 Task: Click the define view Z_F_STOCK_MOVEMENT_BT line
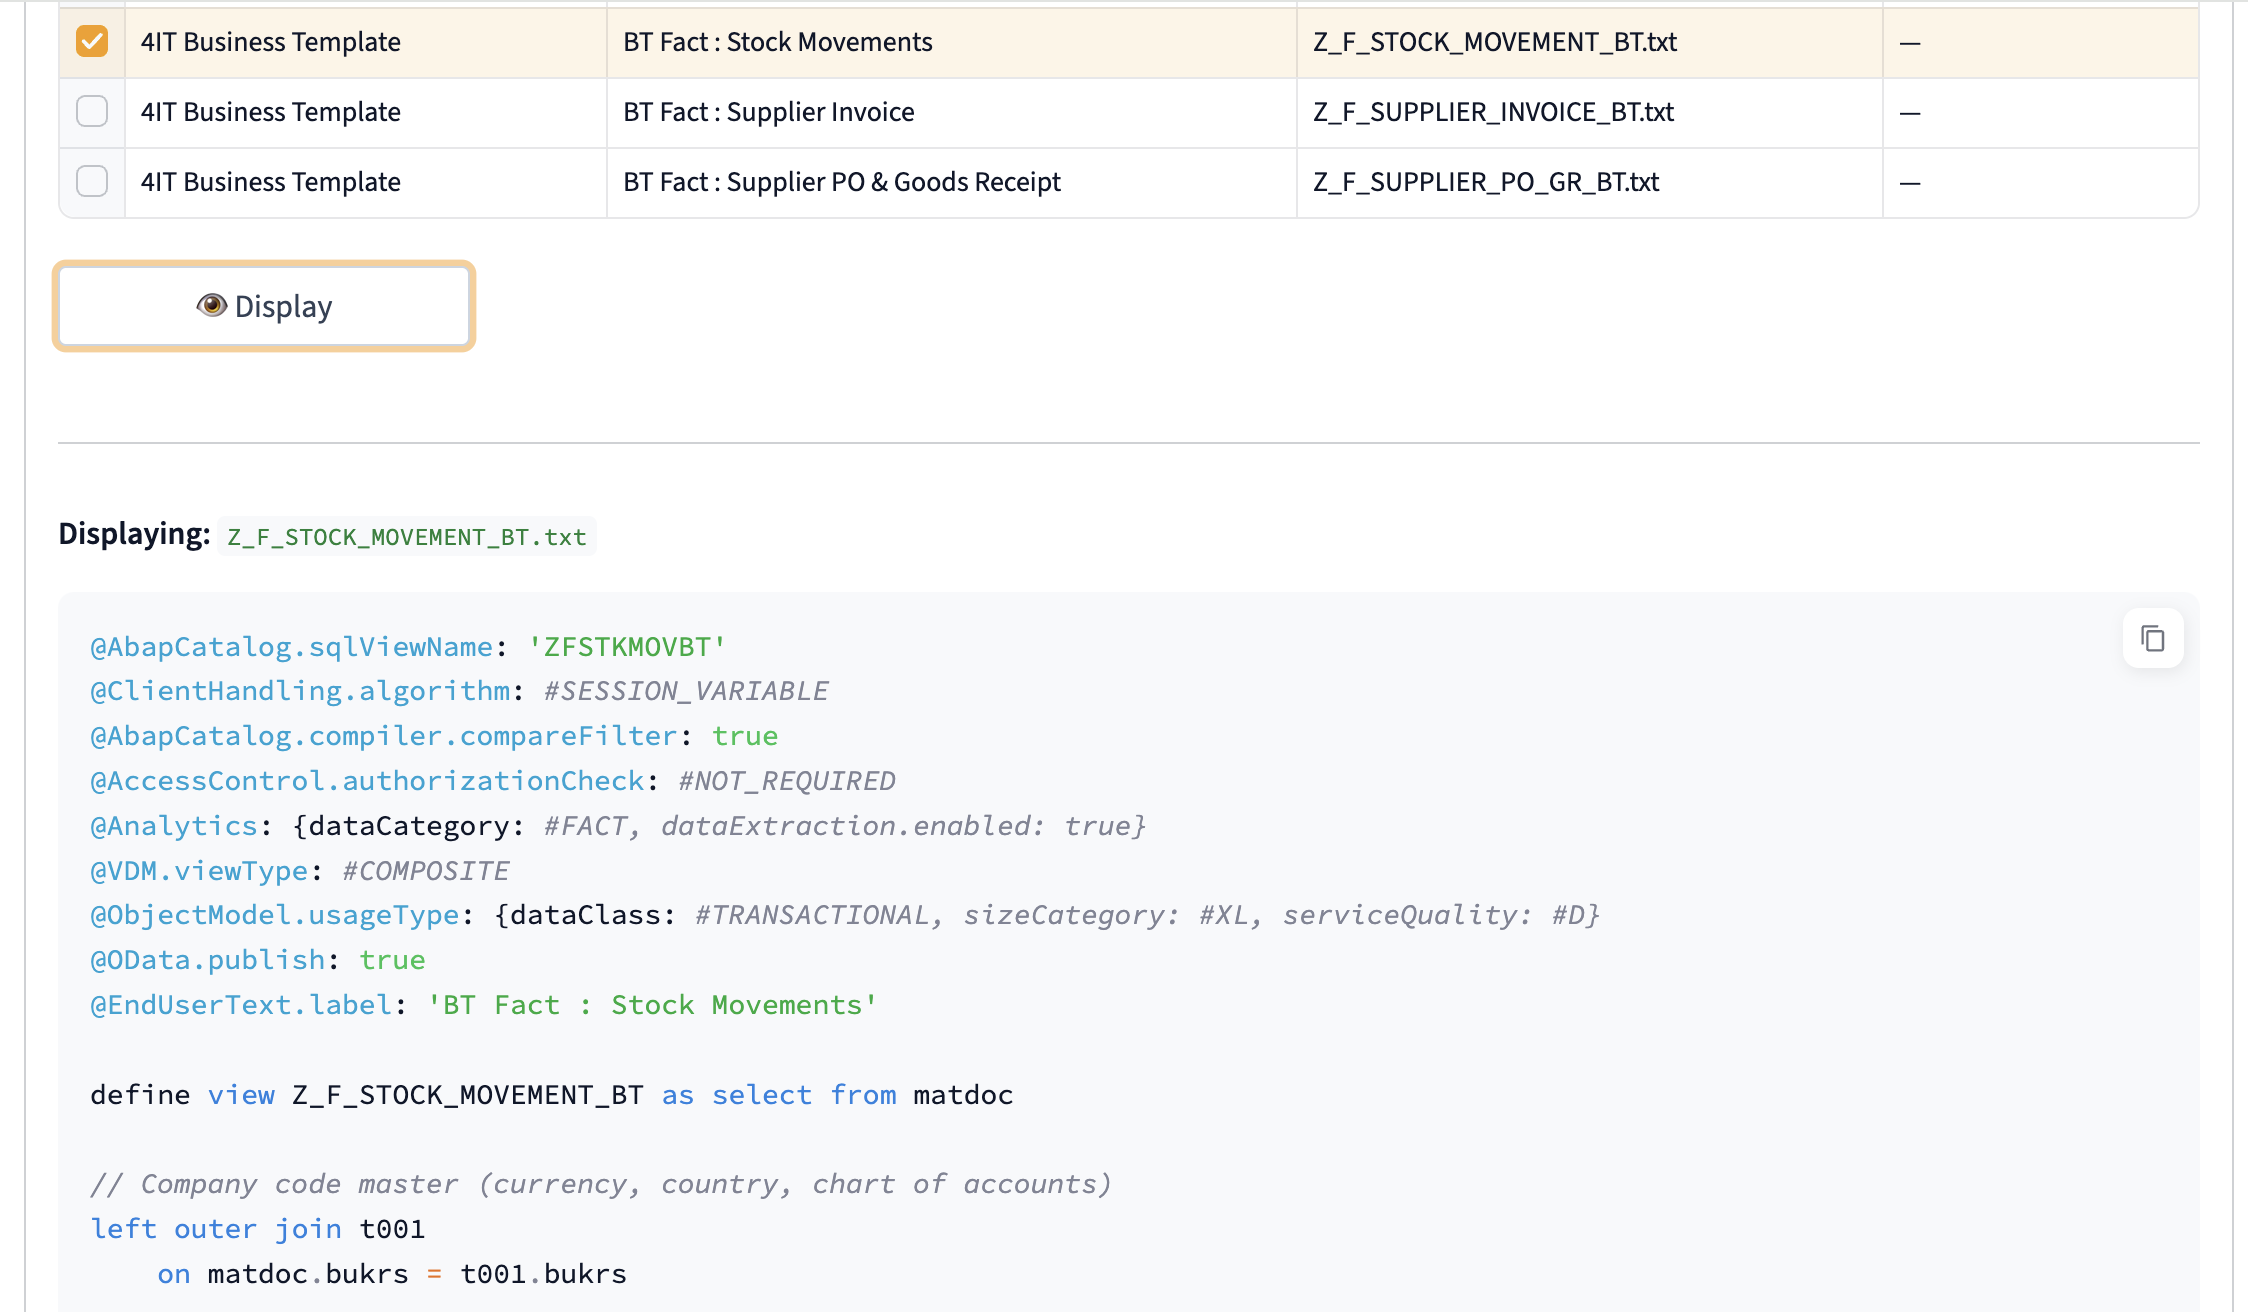click(550, 1094)
